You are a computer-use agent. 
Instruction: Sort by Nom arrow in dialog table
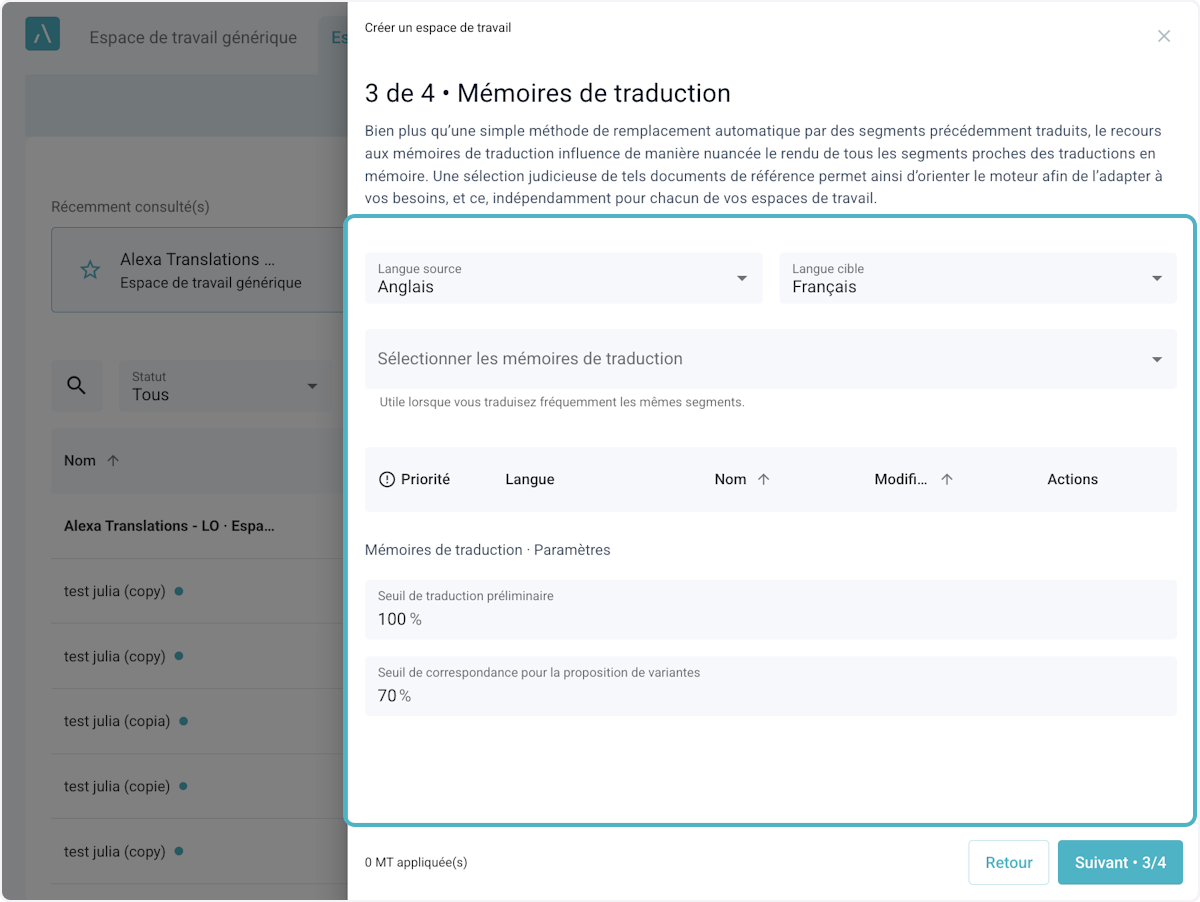[x=764, y=480]
